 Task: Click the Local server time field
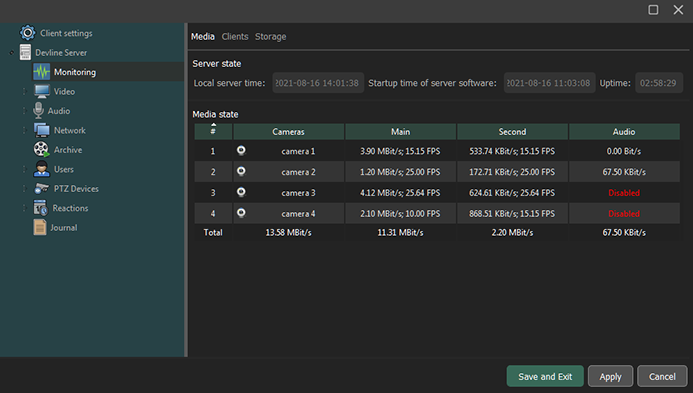(x=318, y=83)
